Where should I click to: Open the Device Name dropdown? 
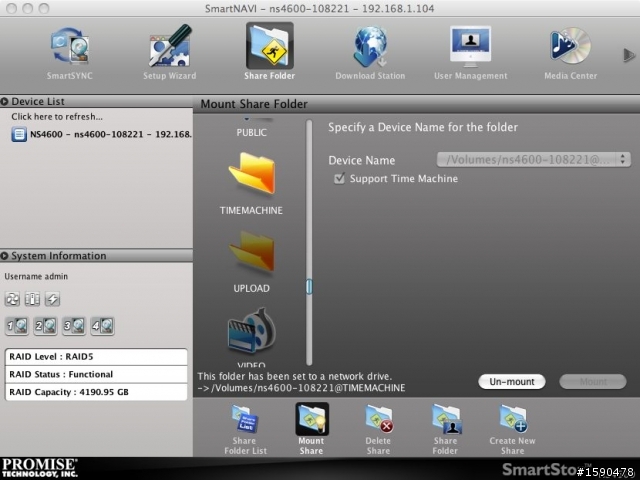coord(534,160)
